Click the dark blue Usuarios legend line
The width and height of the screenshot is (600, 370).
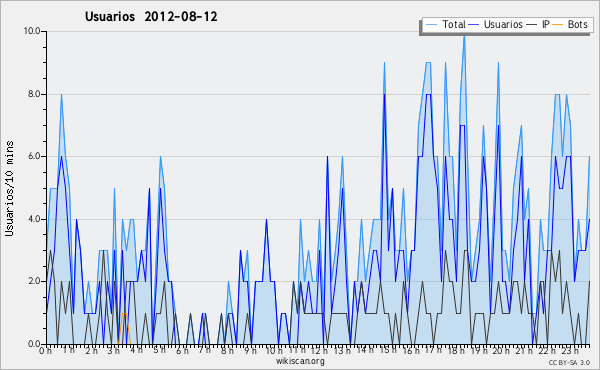coord(474,25)
